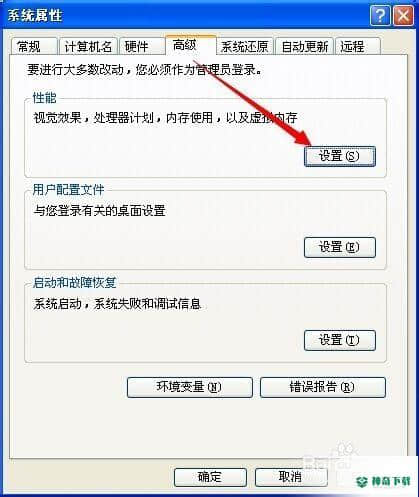Click the active 高级 tab
The height and width of the screenshot is (497, 419).
coord(191,45)
